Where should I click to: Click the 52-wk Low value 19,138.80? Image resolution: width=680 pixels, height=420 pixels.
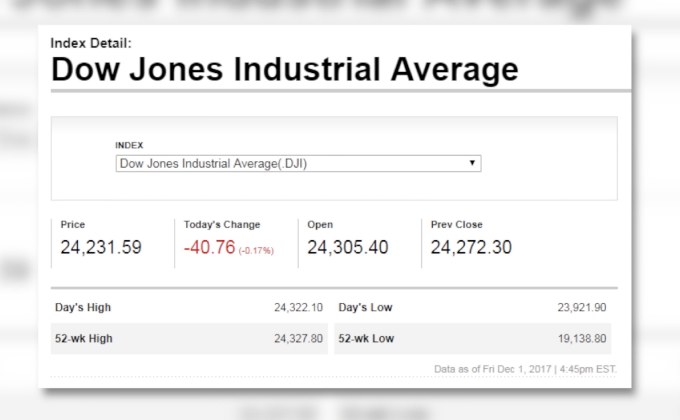(582, 338)
